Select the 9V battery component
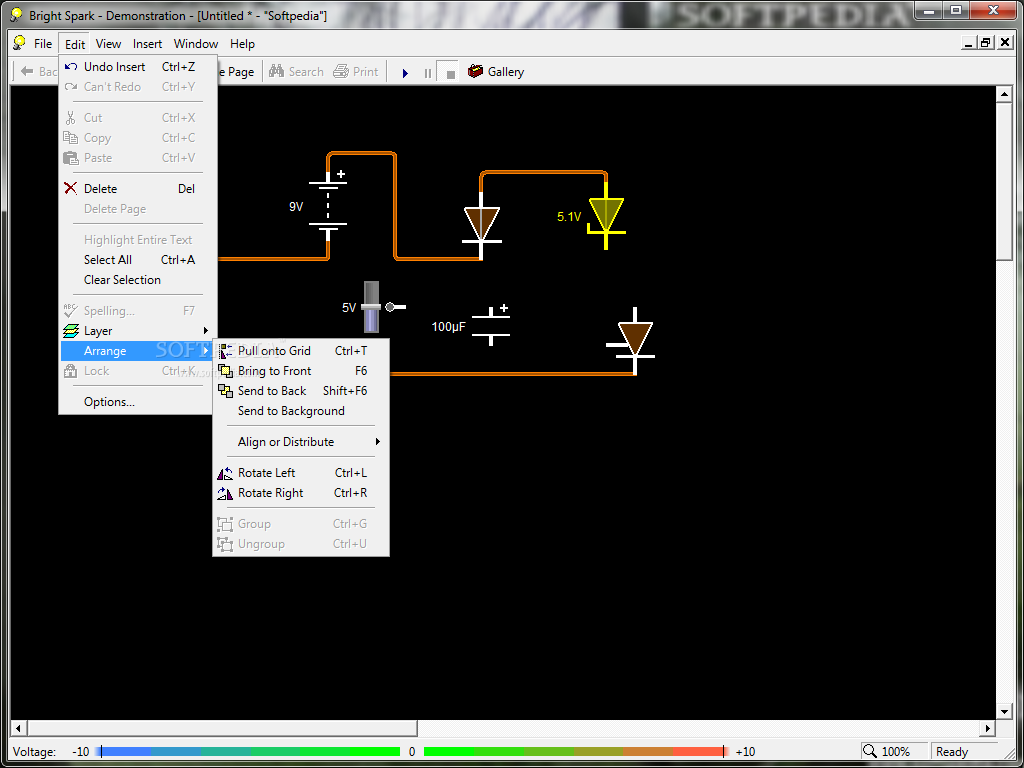Image resolution: width=1024 pixels, height=768 pixels. (x=328, y=204)
